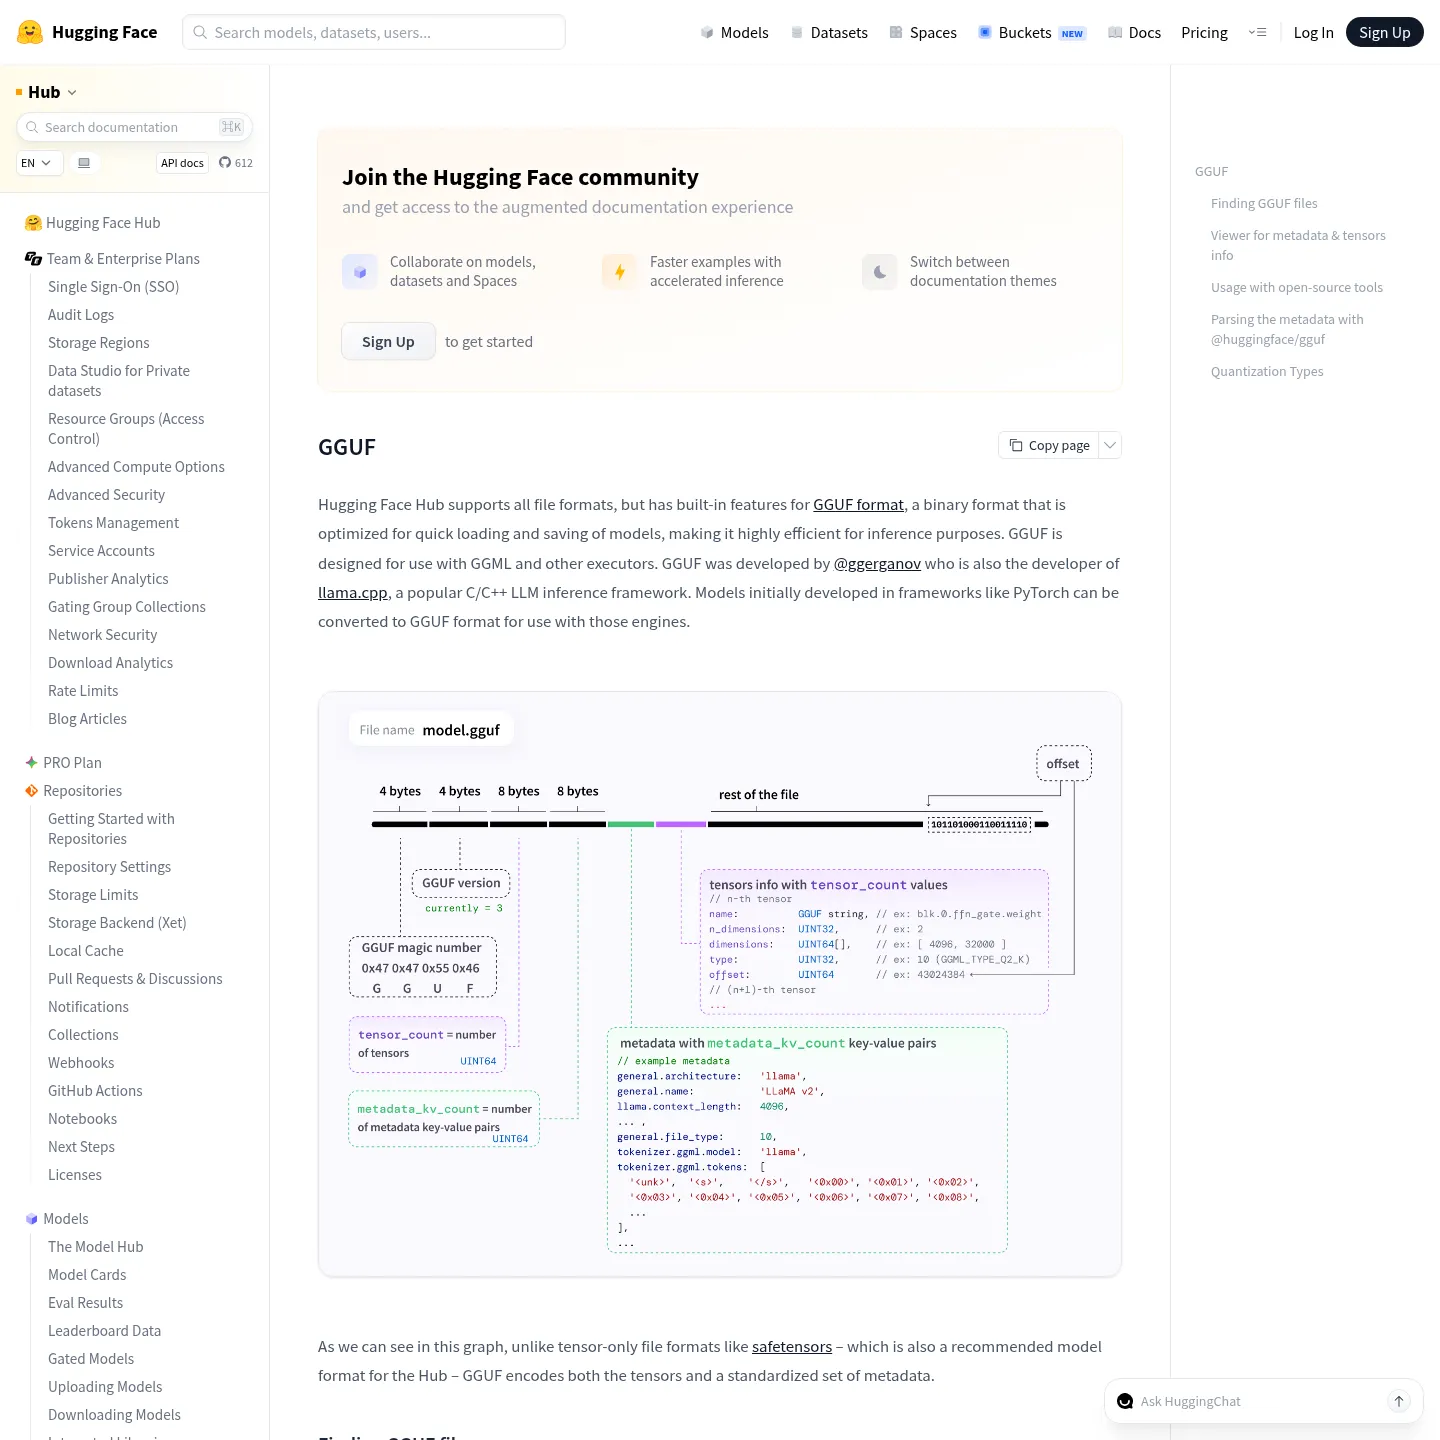
Task: Click the moon icon for documentation themes
Action: (880, 272)
